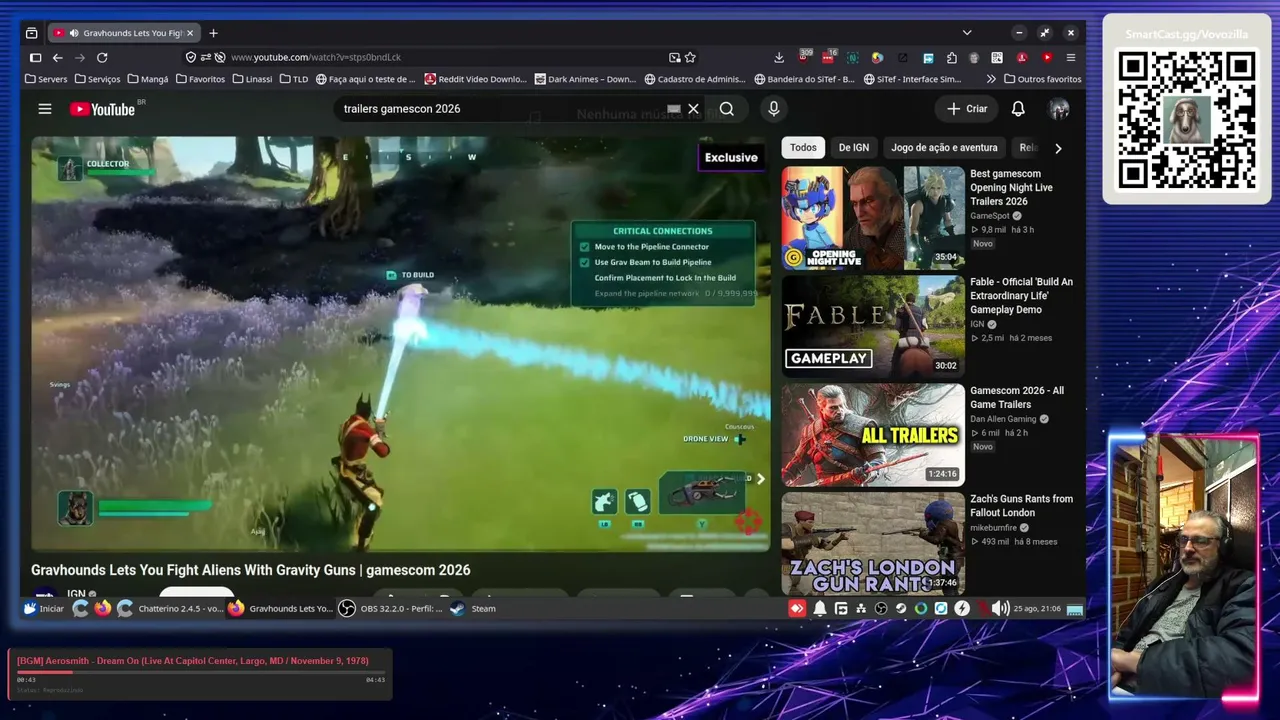The image size is (1280, 720).
Task: Open the Outros favoritos folder
Action: pyautogui.click(x=1042, y=79)
